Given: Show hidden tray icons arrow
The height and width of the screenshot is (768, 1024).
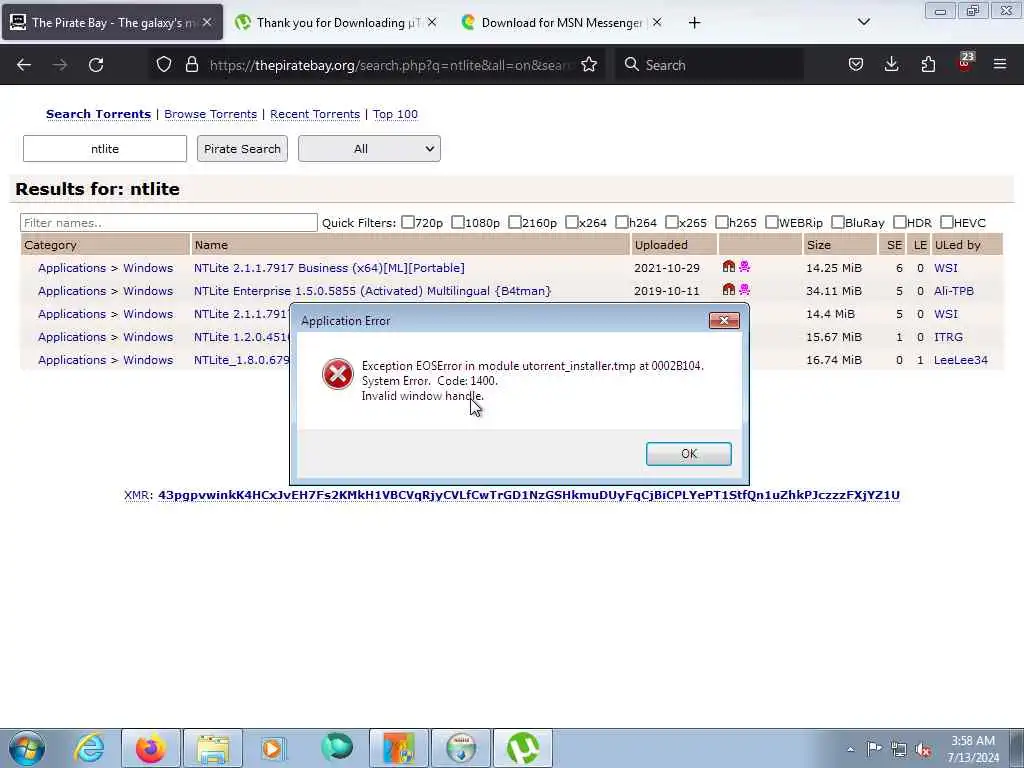Looking at the screenshot, I should point(850,750).
